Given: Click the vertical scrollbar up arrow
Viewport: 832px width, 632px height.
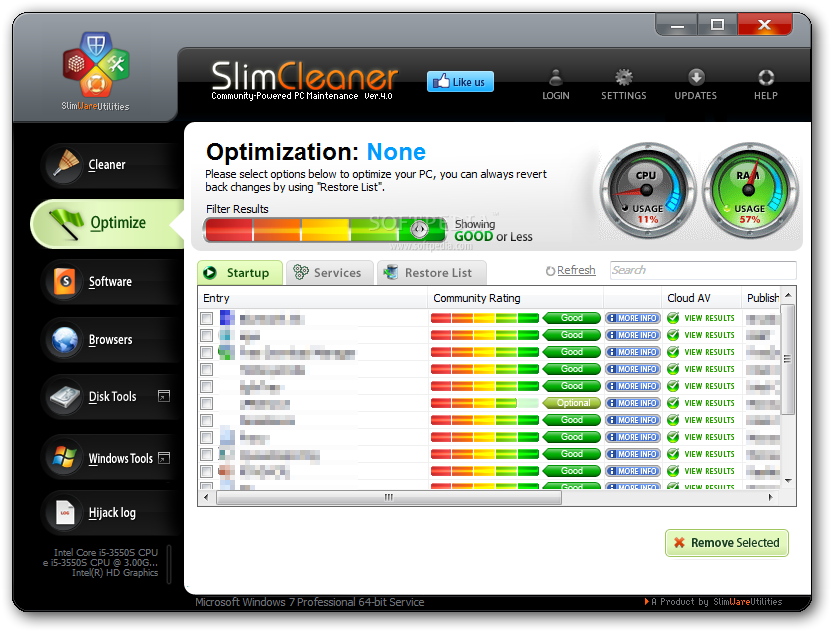Looking at the screenshot, I should pos(788,295).
